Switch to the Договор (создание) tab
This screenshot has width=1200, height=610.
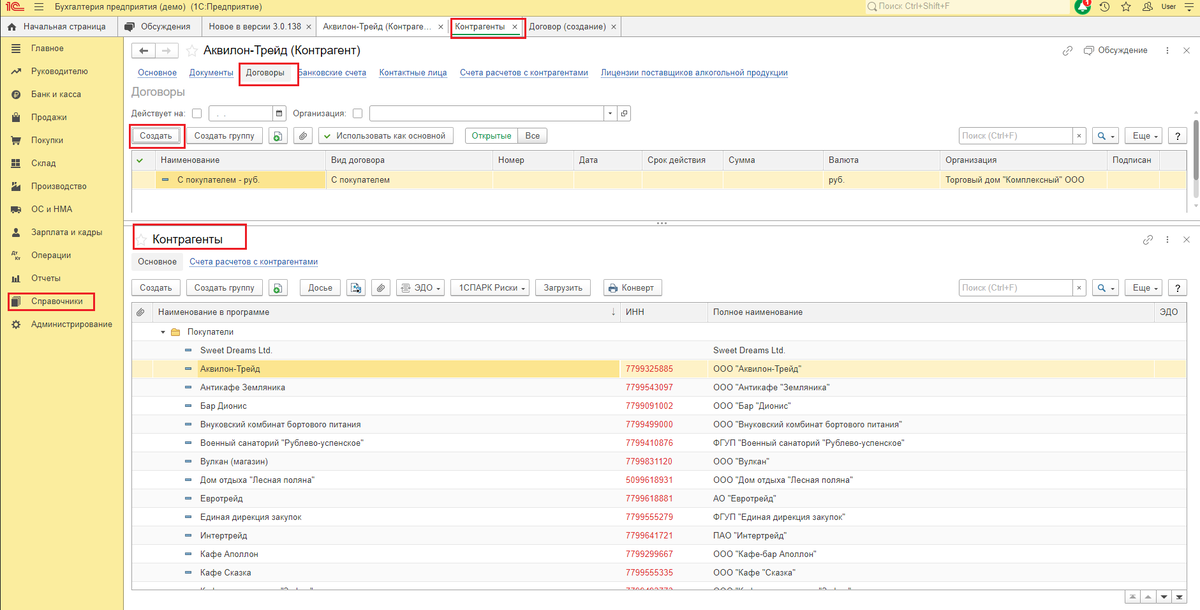572,26
